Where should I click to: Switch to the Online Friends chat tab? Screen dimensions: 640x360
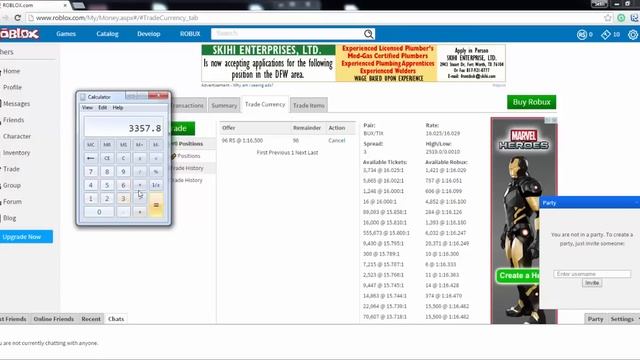53,319
